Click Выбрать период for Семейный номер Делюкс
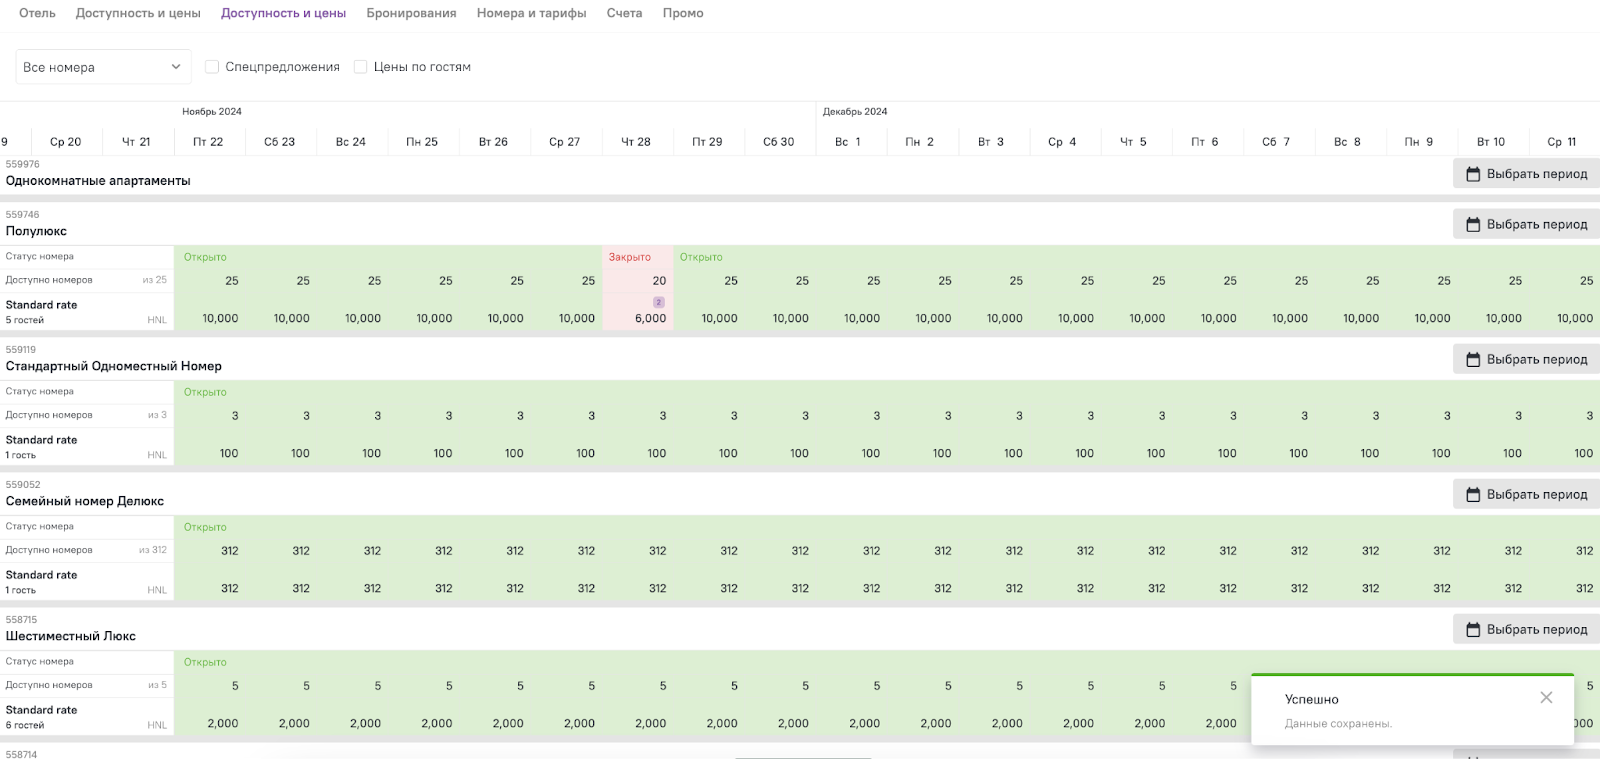Screen dimensions: 1600x759 [x=1526, y=494]
